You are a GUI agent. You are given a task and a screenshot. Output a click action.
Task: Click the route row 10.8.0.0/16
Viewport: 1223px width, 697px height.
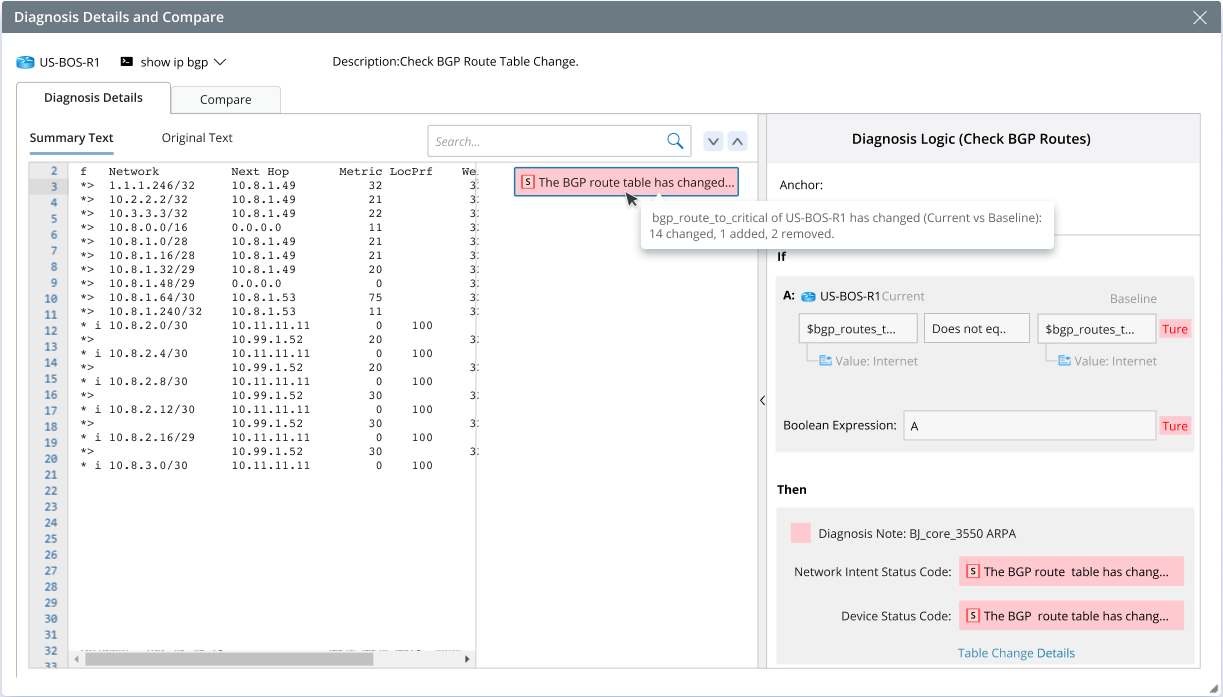(x=276, y=228)
